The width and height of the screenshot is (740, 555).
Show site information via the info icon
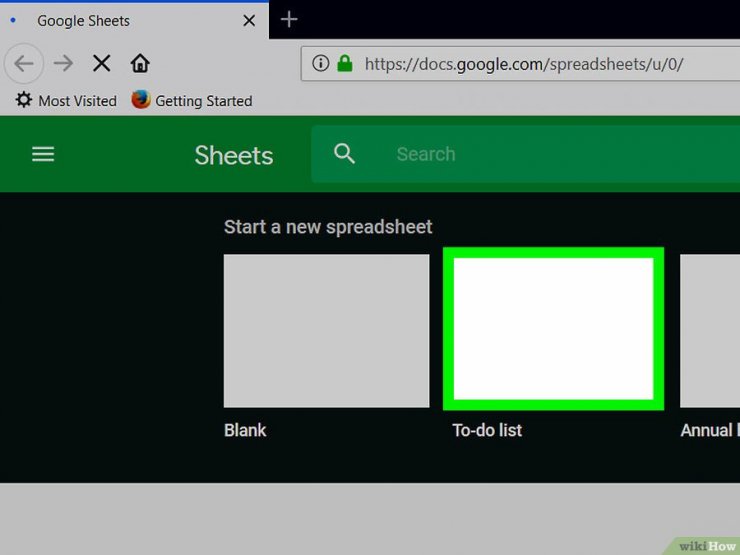(x=320, y=63)
